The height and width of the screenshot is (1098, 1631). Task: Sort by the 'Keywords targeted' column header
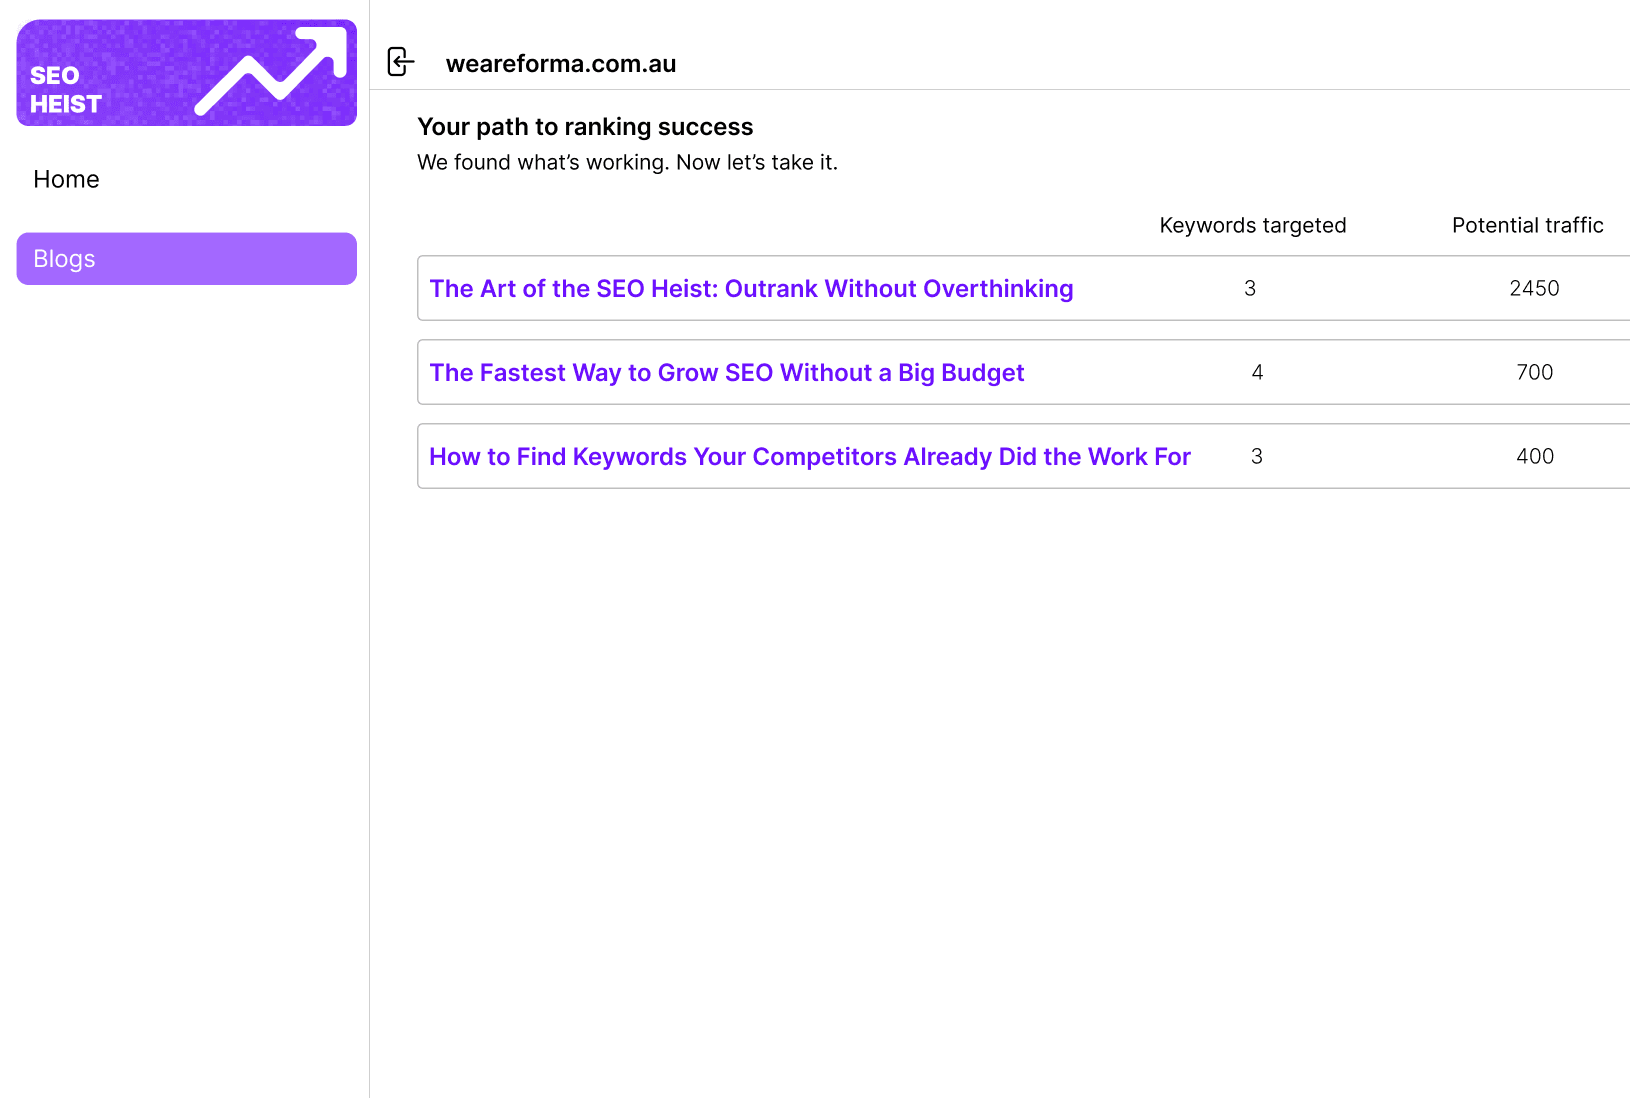(x=1252, y=225)
